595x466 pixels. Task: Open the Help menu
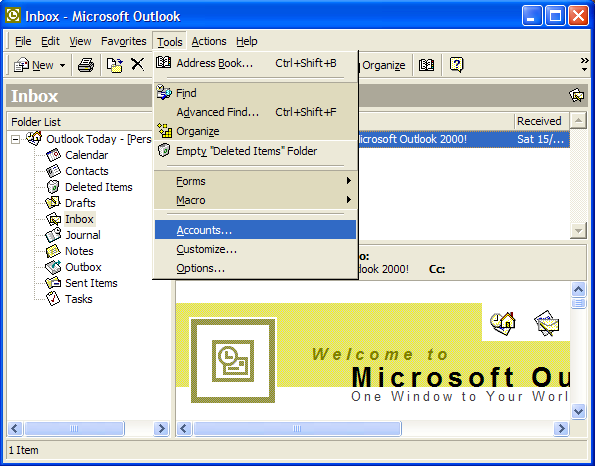(247, 41)
